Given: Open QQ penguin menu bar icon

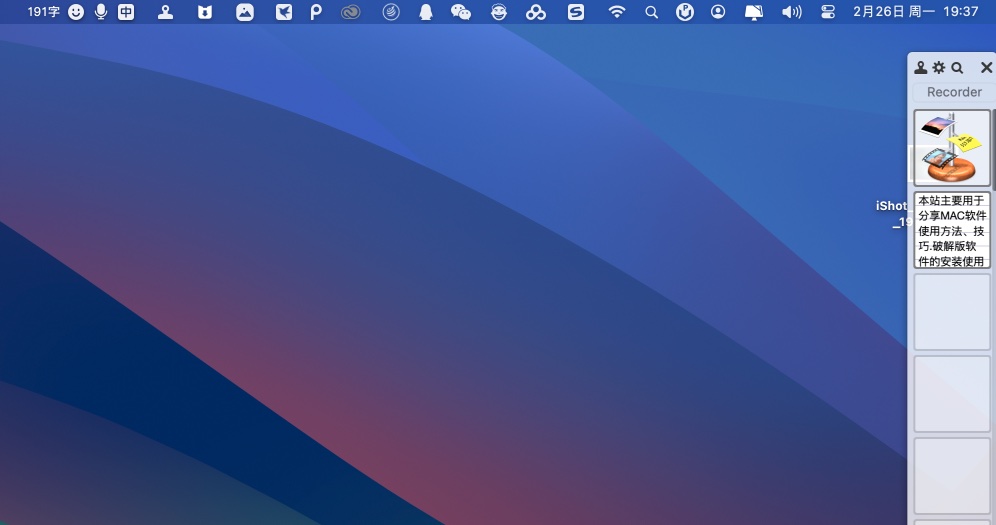Looking at the screenshot, I should coord(426,12).
